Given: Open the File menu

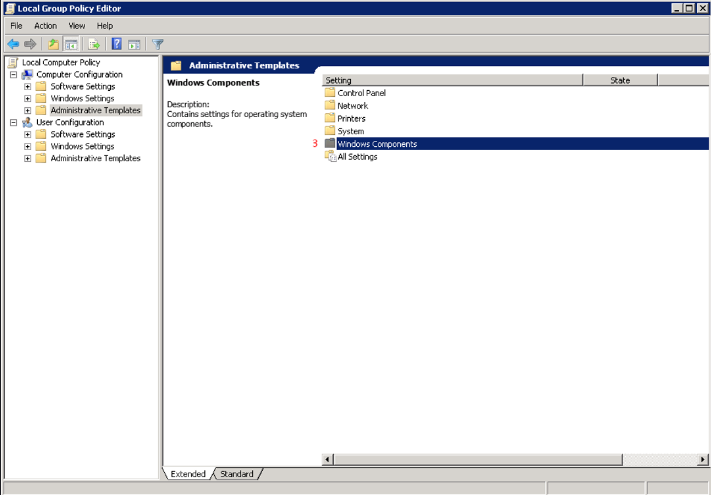Looking at the screenshot, I should coord(16,26).
